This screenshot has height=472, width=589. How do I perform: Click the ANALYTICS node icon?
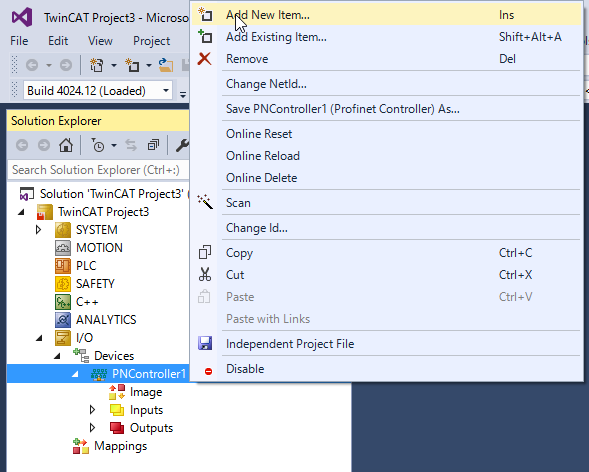click(63, 320)
